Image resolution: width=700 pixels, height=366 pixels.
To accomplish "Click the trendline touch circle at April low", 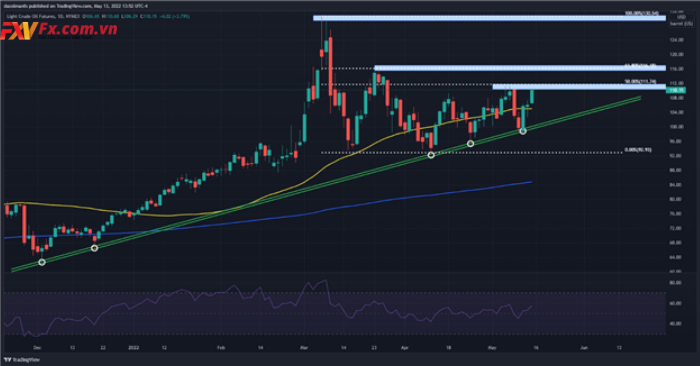I will (x=431, y=155).
